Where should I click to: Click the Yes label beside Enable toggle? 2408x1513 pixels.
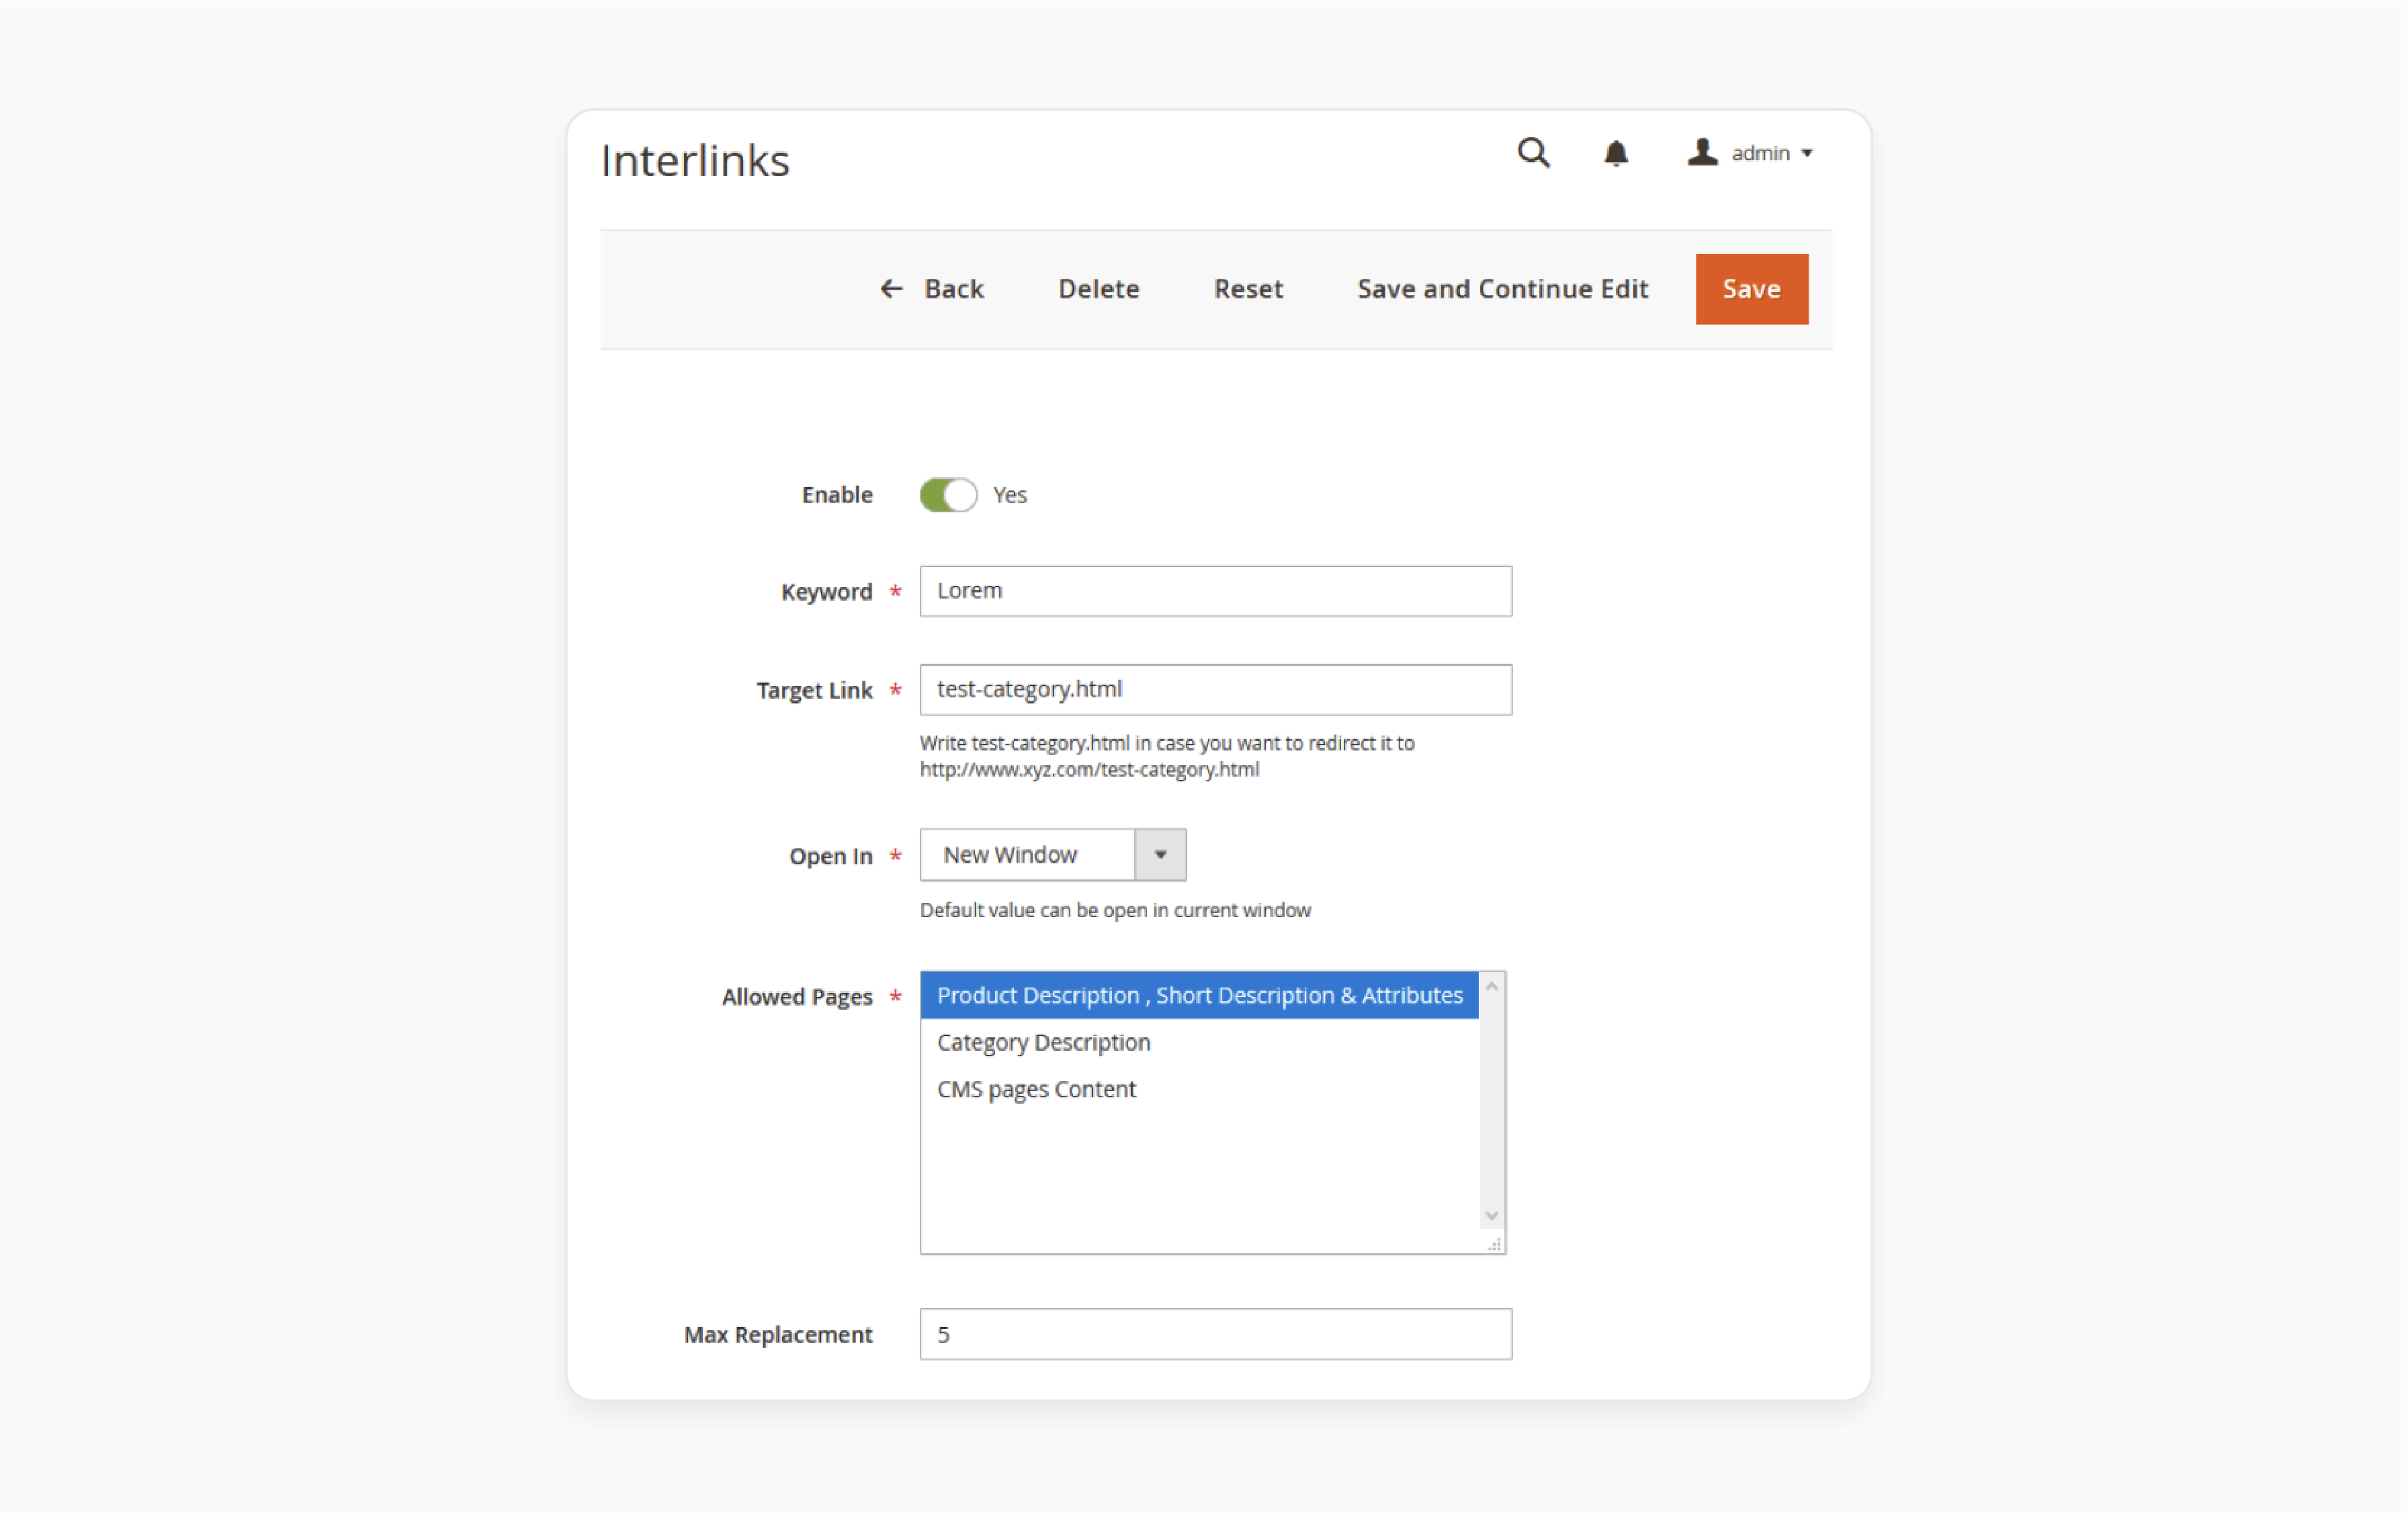1010,495
